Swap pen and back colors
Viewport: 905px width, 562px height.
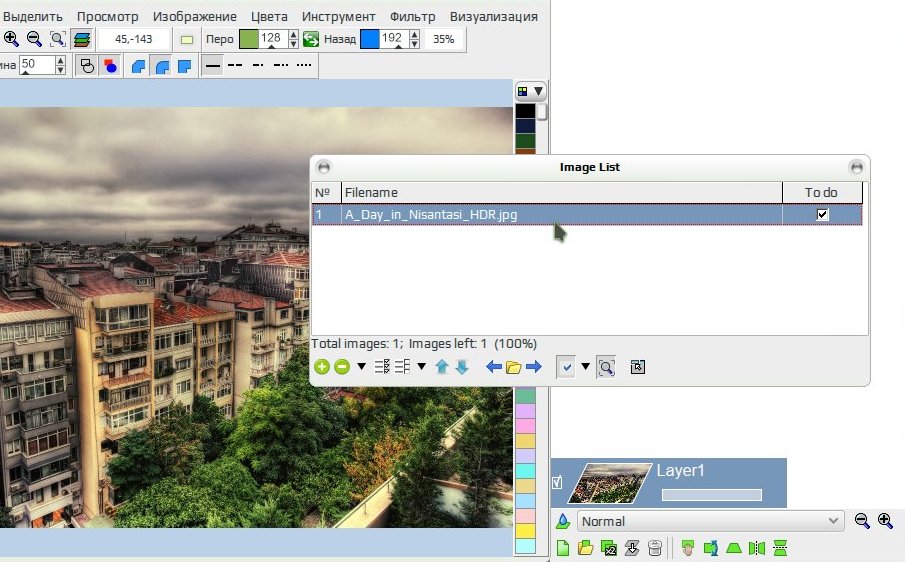[311, 39]
